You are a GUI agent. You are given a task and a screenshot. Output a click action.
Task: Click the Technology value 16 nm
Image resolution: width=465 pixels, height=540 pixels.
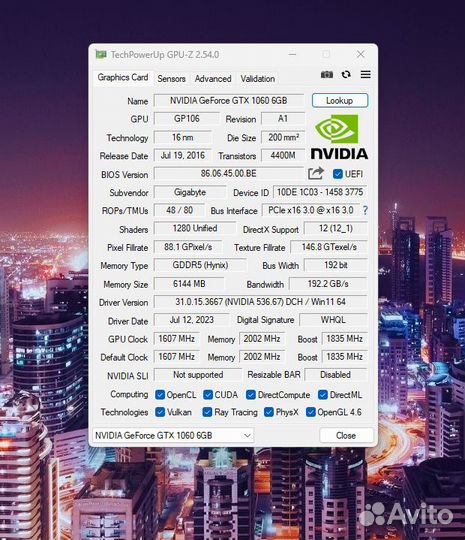click(183, 137)
